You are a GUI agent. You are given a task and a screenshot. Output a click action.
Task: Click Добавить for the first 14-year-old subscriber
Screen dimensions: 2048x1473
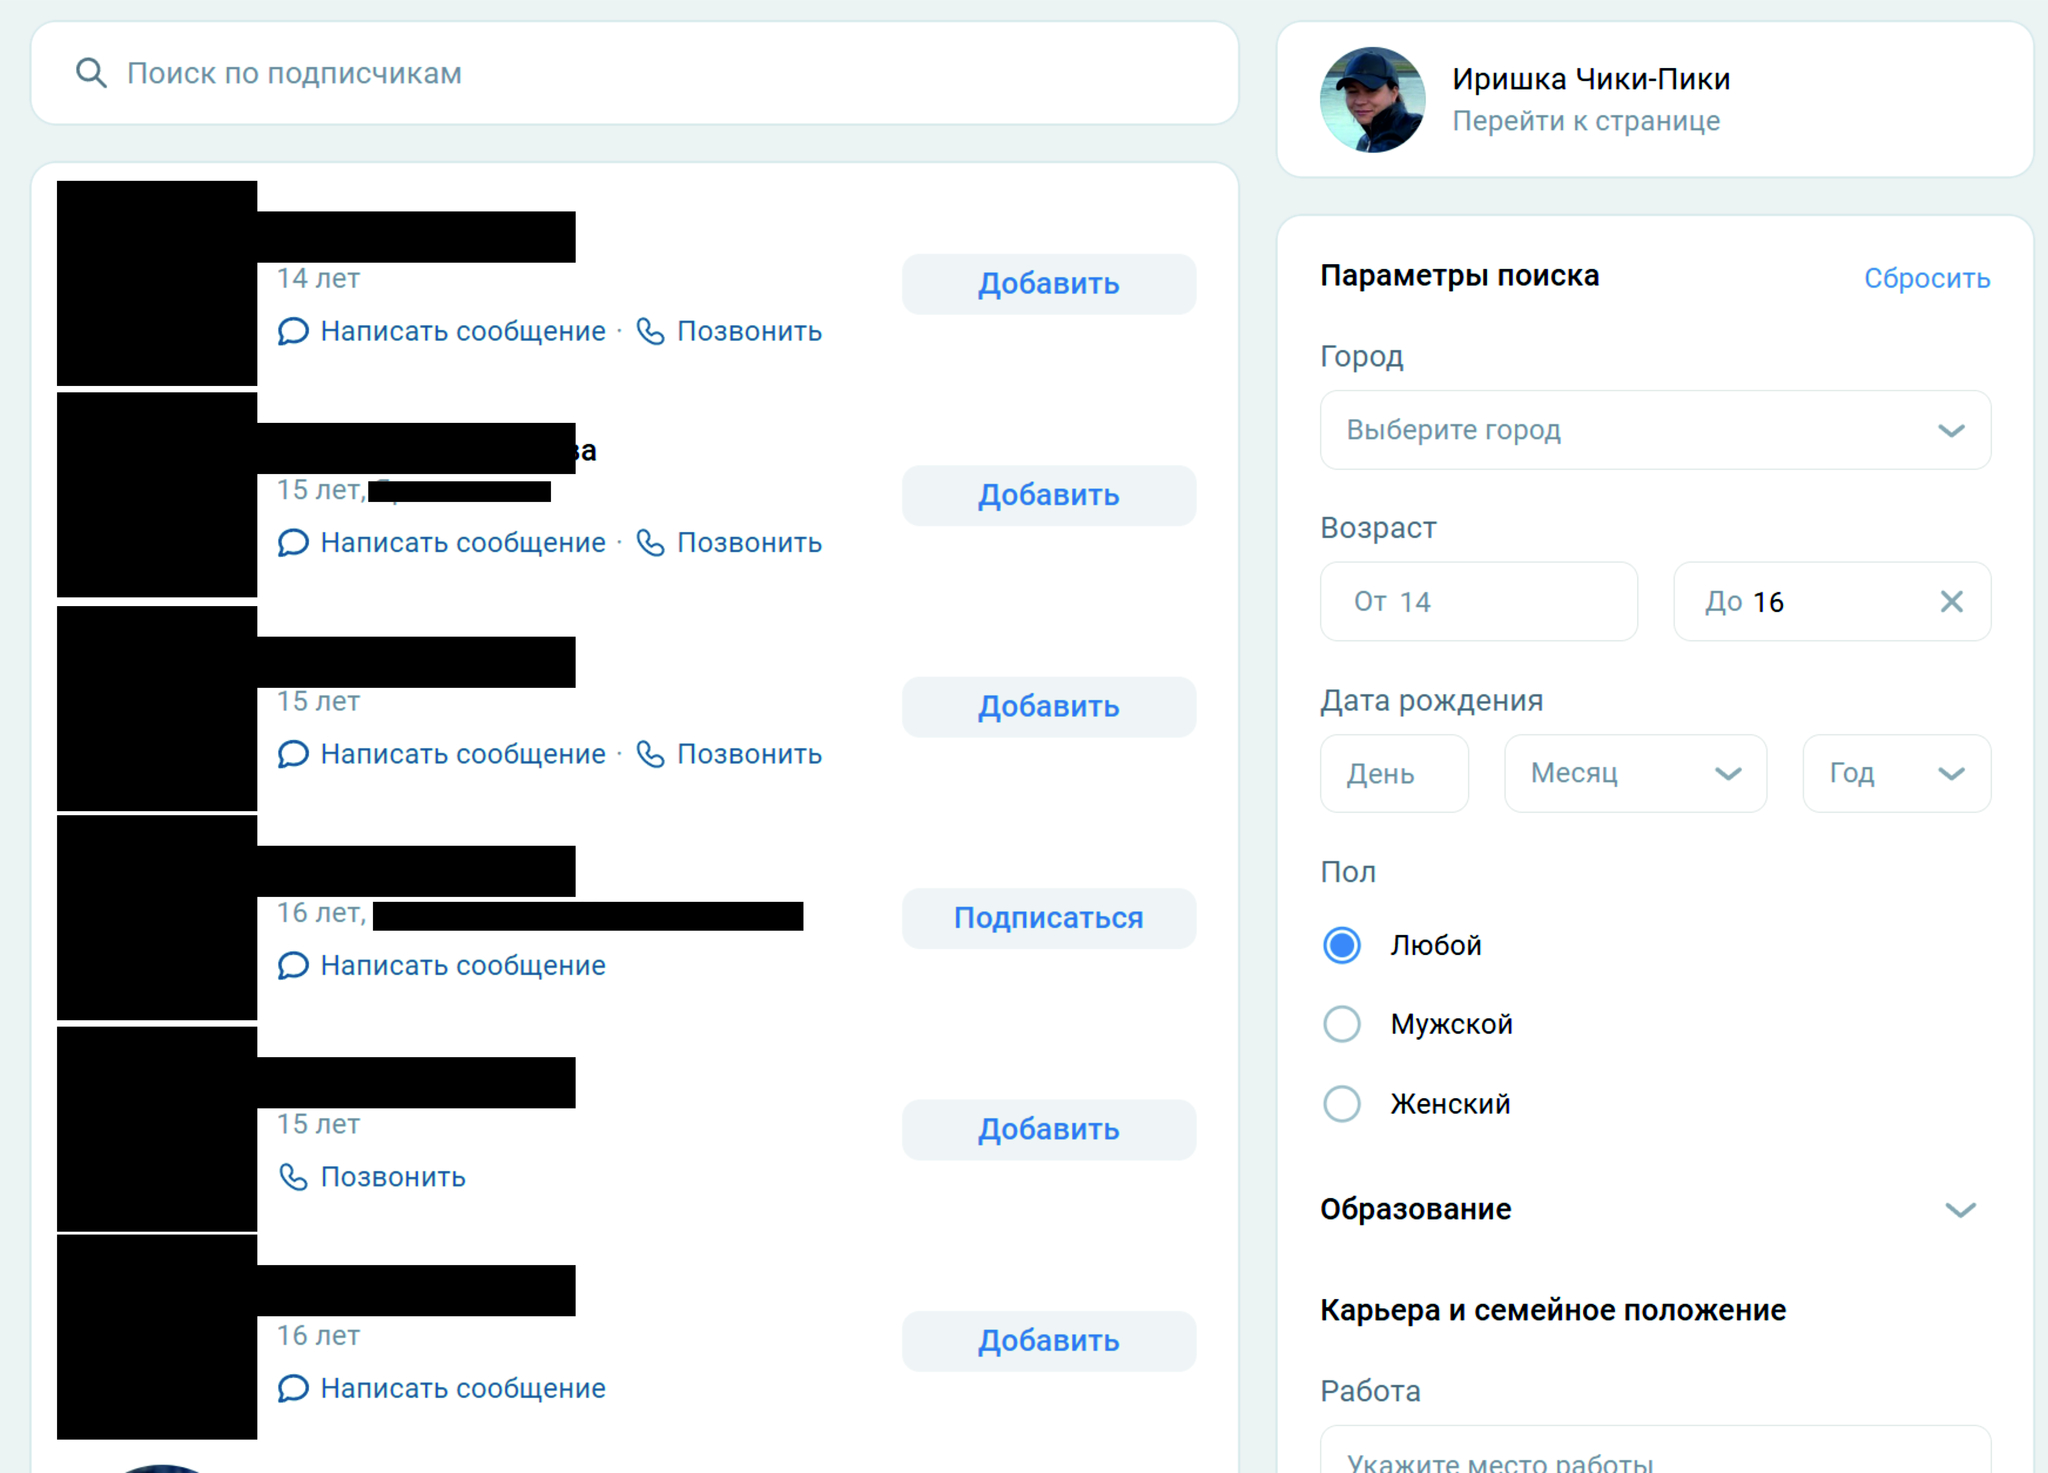tap(1048, 284)
